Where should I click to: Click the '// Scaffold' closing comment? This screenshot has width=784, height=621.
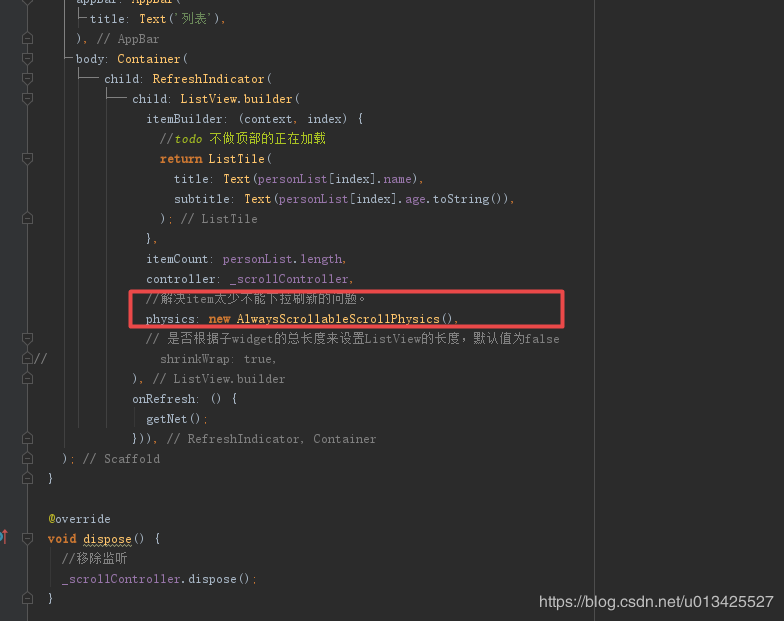122,459
